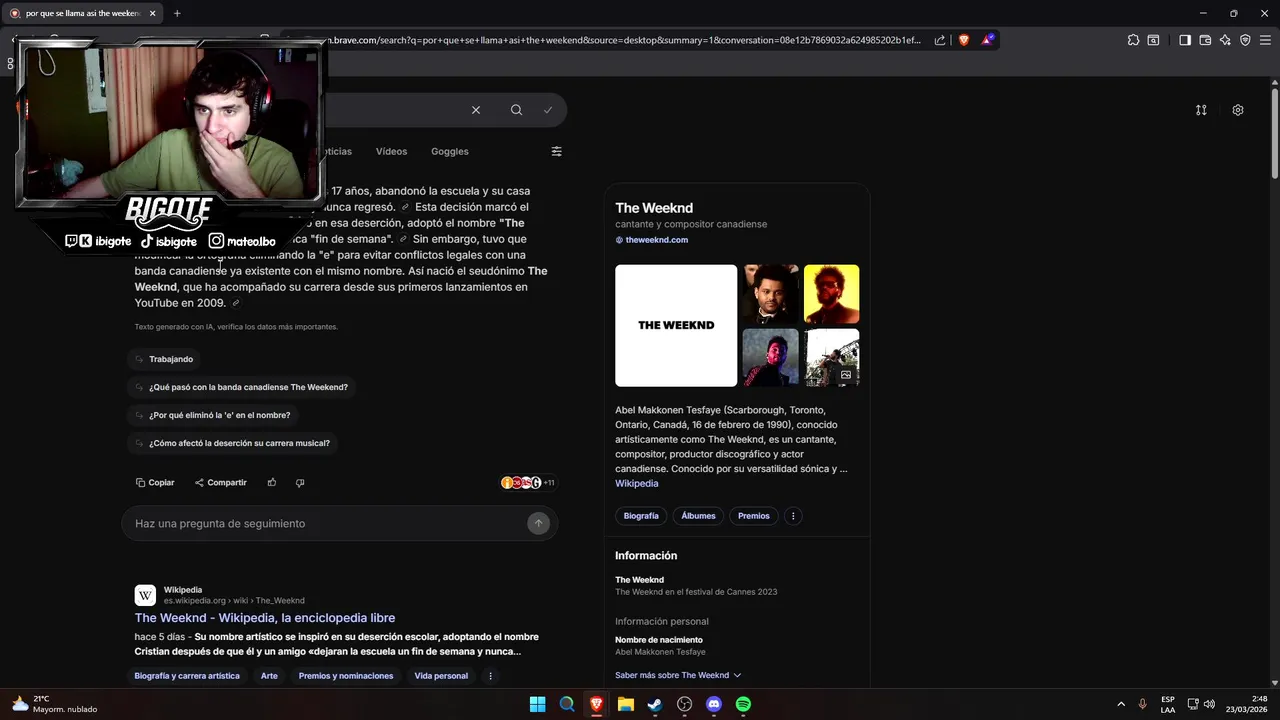The image size is (1280, 720).
Task: Open the Brave main hamburger menu
Action: [x=1266, y=40]
